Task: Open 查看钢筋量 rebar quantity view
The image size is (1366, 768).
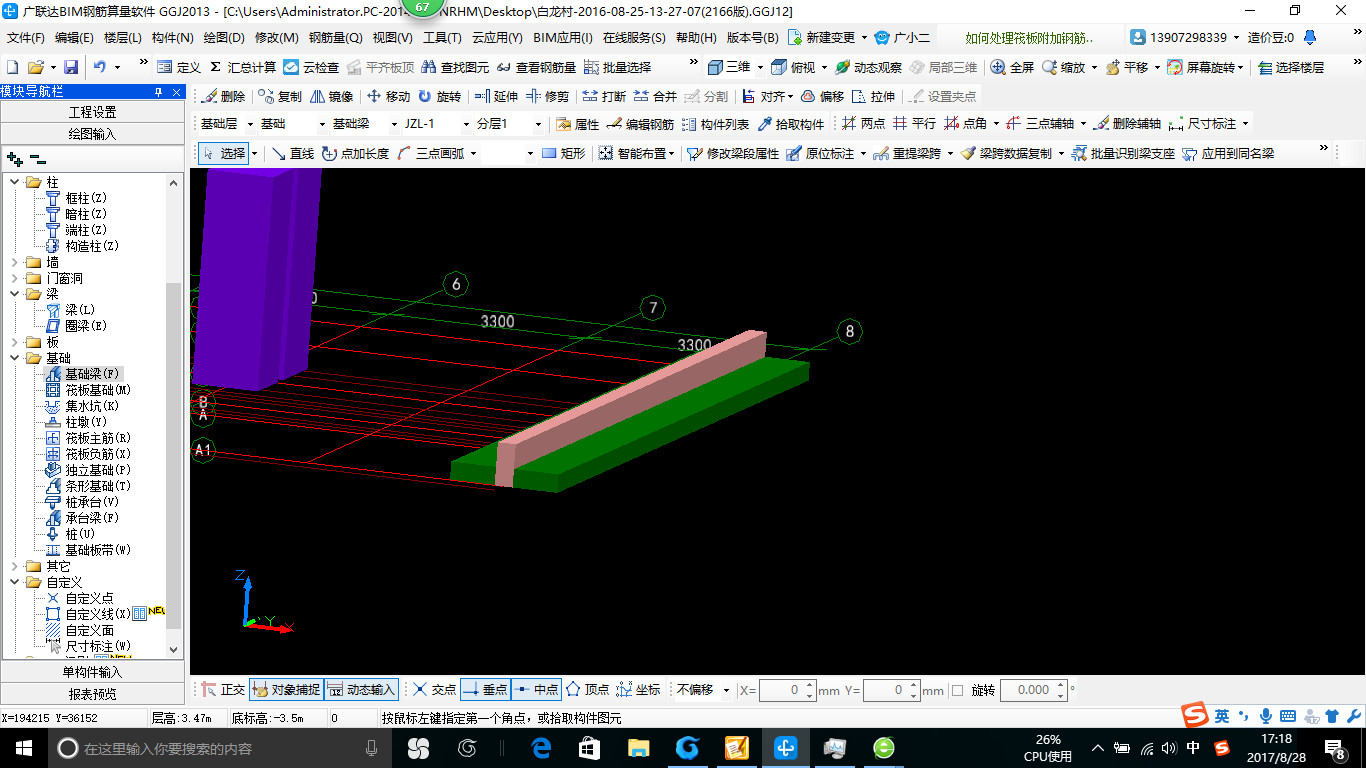Action: pyautogui.click(x=536, y=67)
